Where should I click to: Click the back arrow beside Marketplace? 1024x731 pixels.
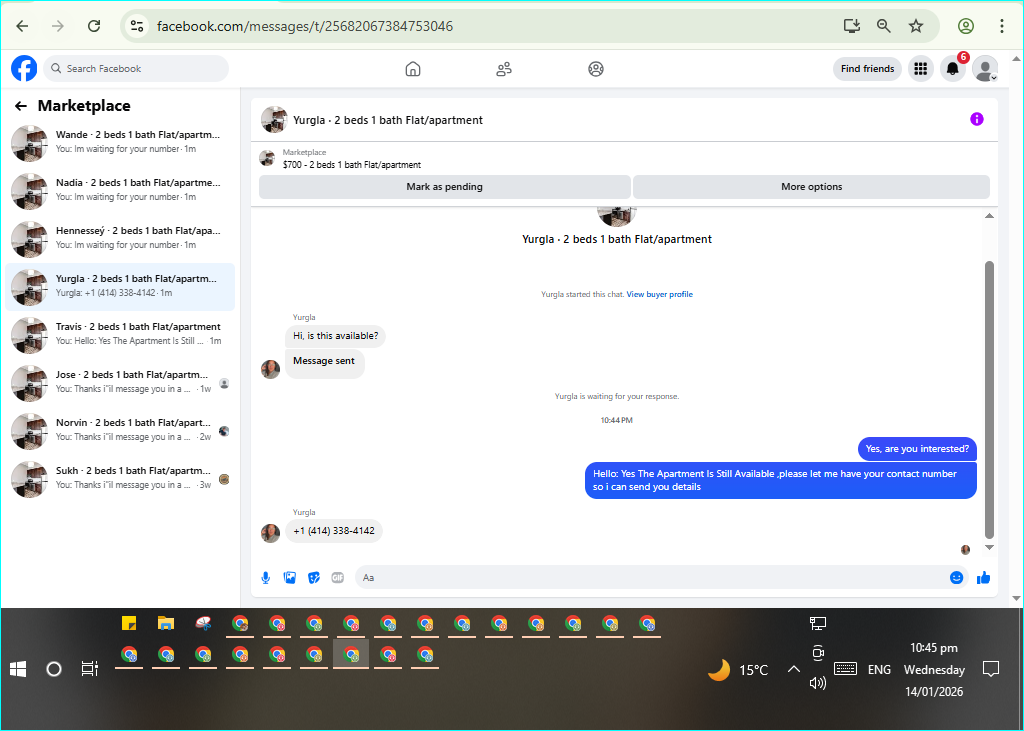click(21, 106)
